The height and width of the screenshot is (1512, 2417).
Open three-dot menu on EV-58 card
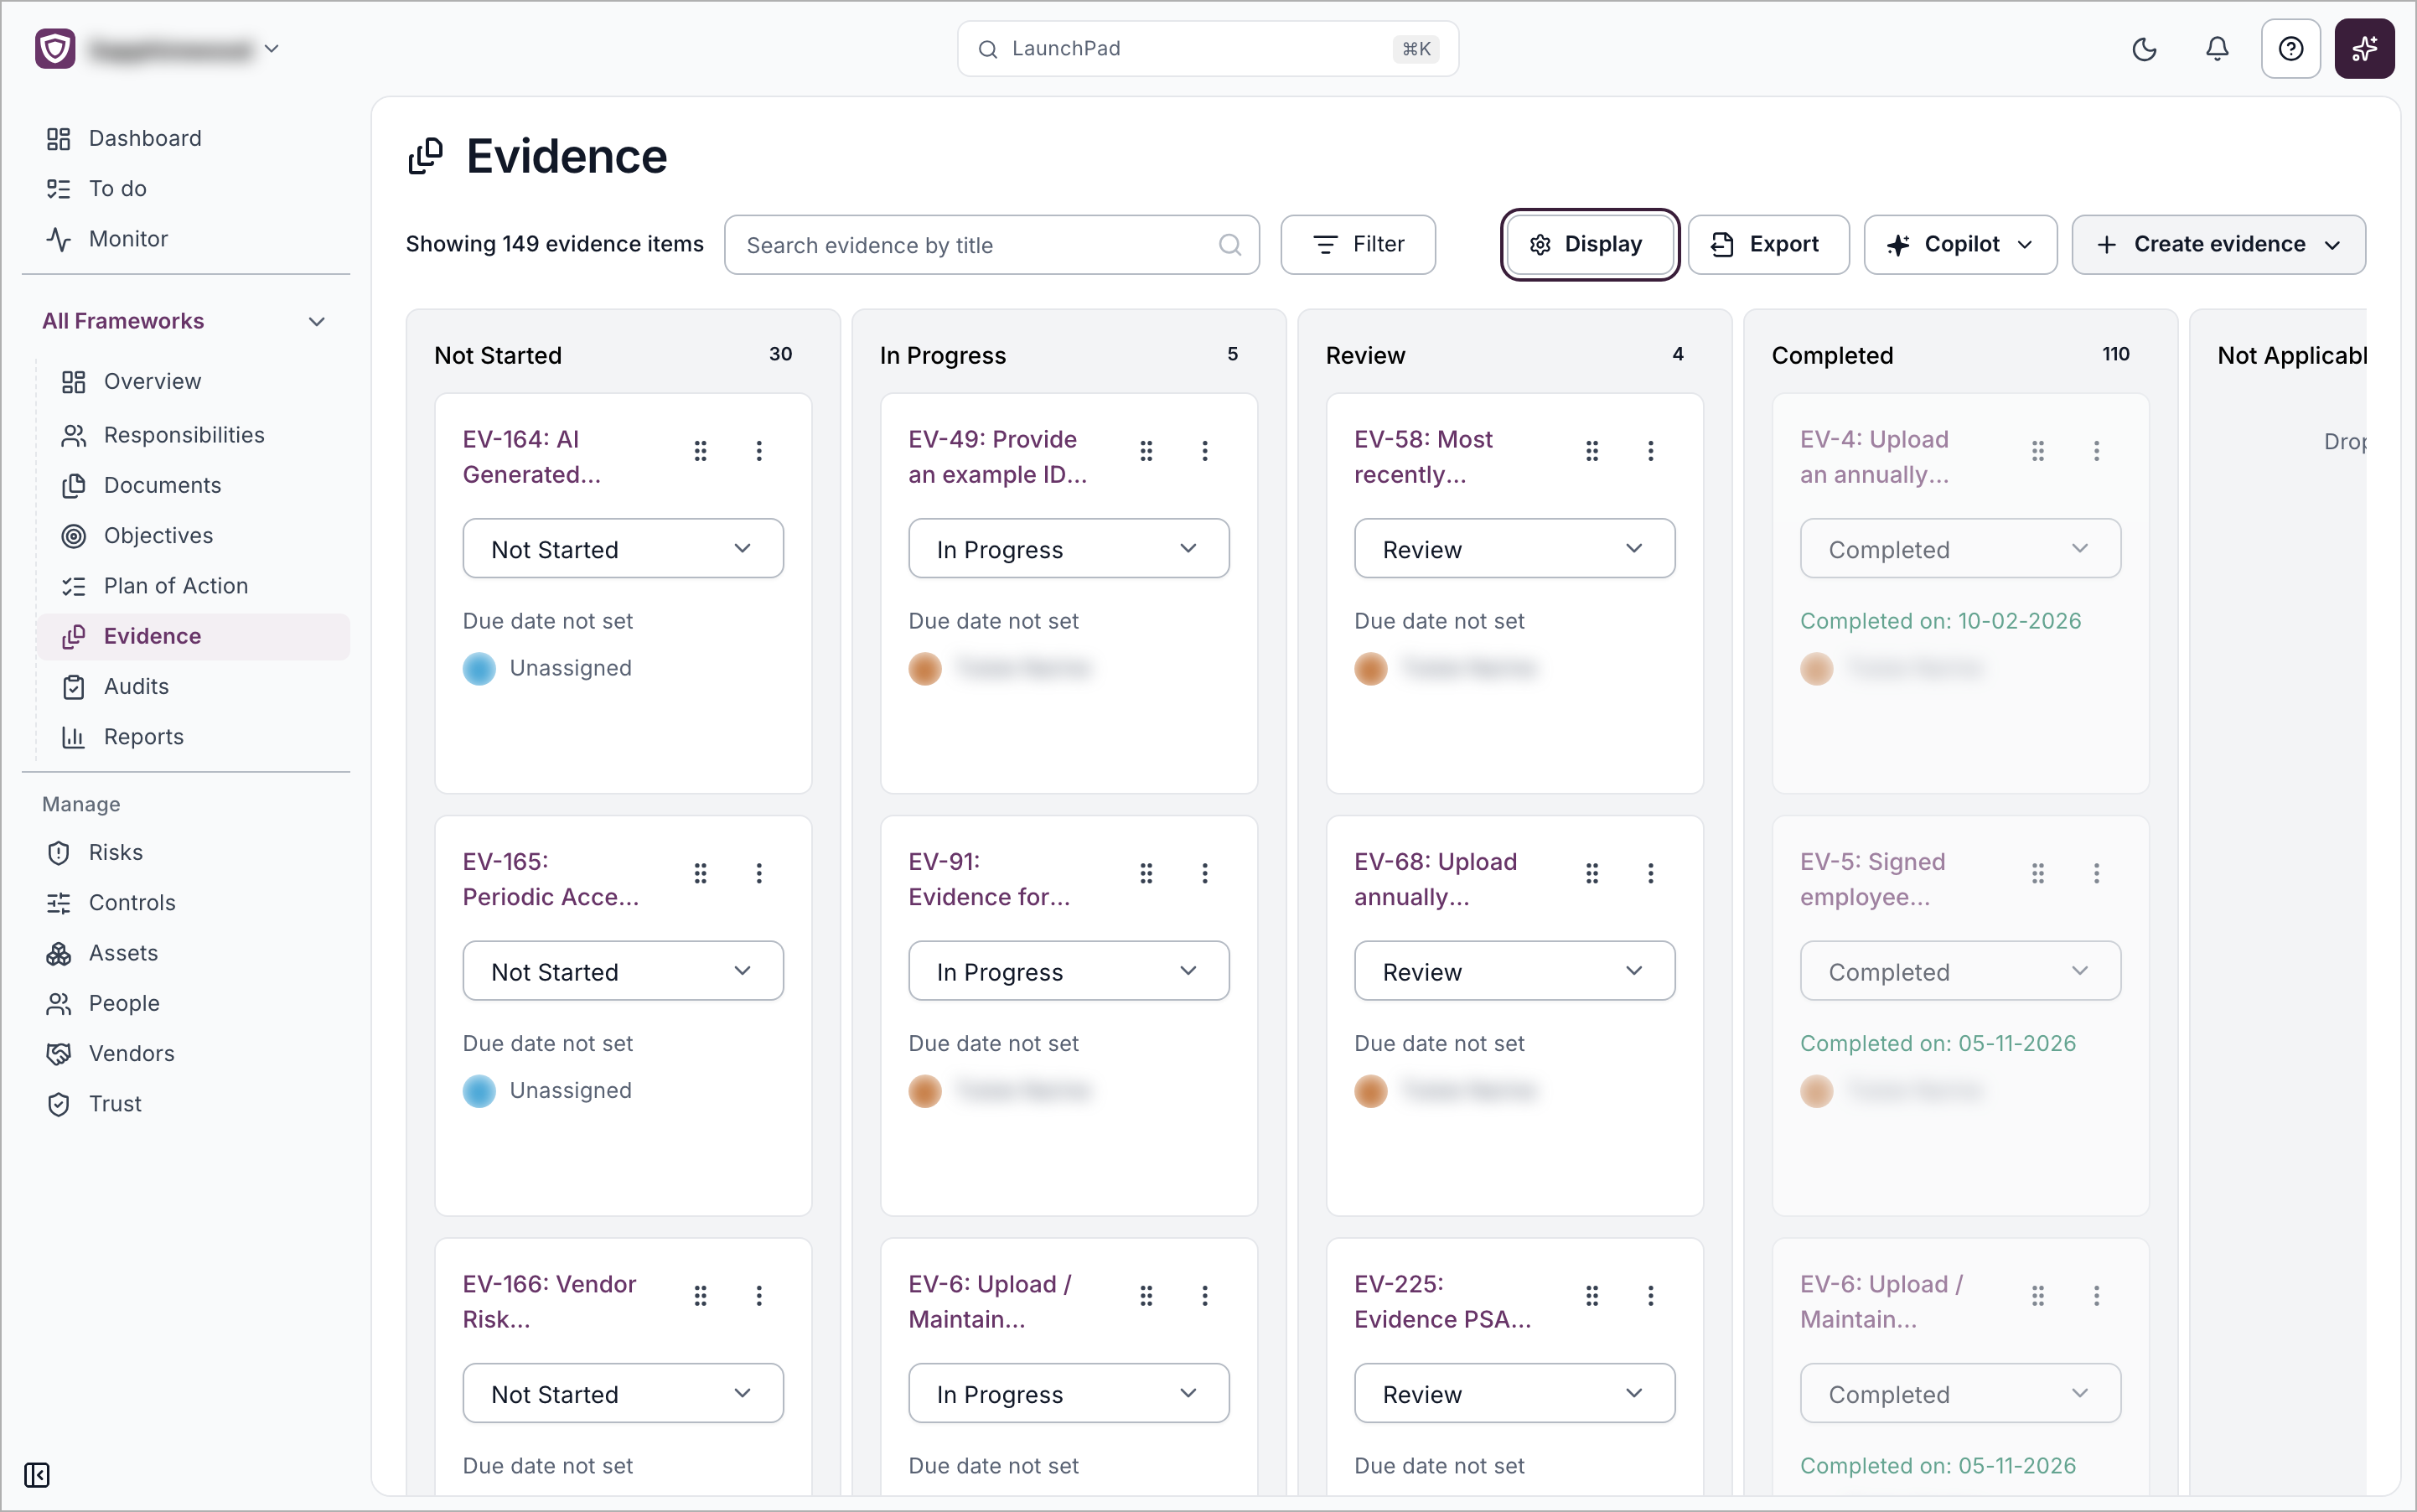(1650, 451)
